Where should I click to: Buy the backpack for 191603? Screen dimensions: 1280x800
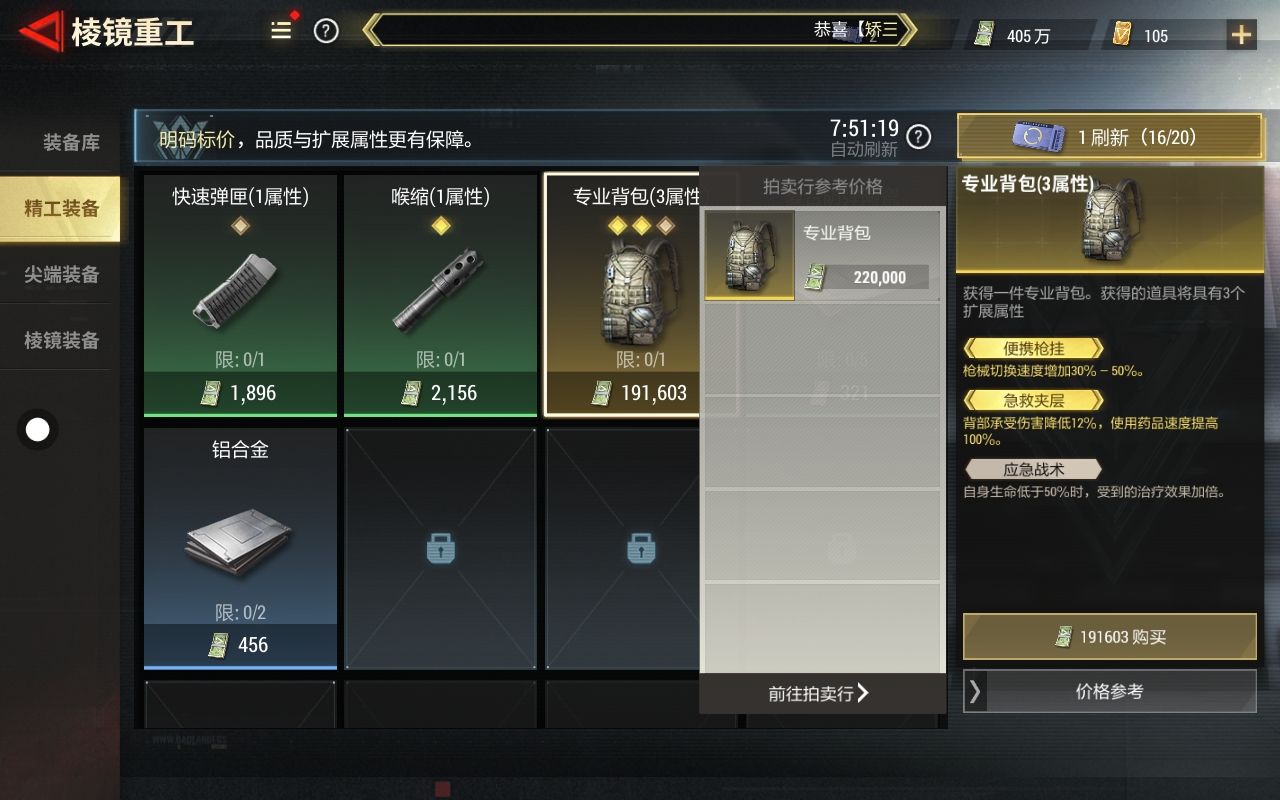point(1110,637)
